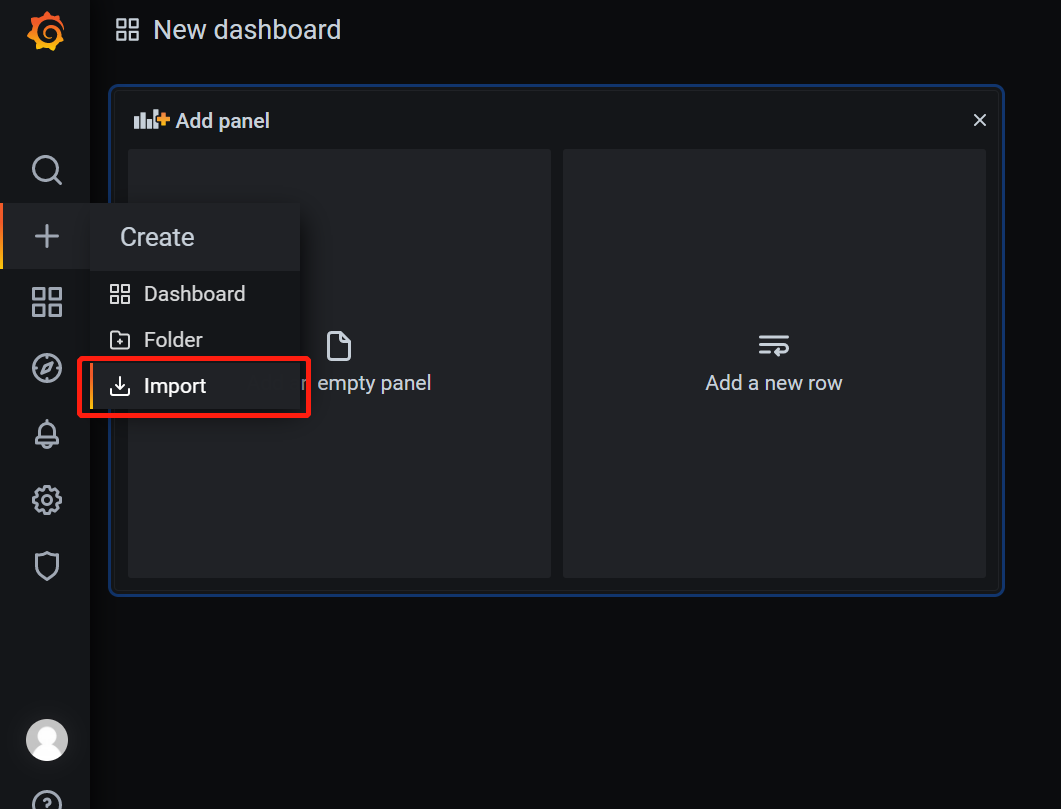The width and height of the screenshot is (1061, 809).
Task: Click the new row lines icon
Action: click(x=773, y=345)
